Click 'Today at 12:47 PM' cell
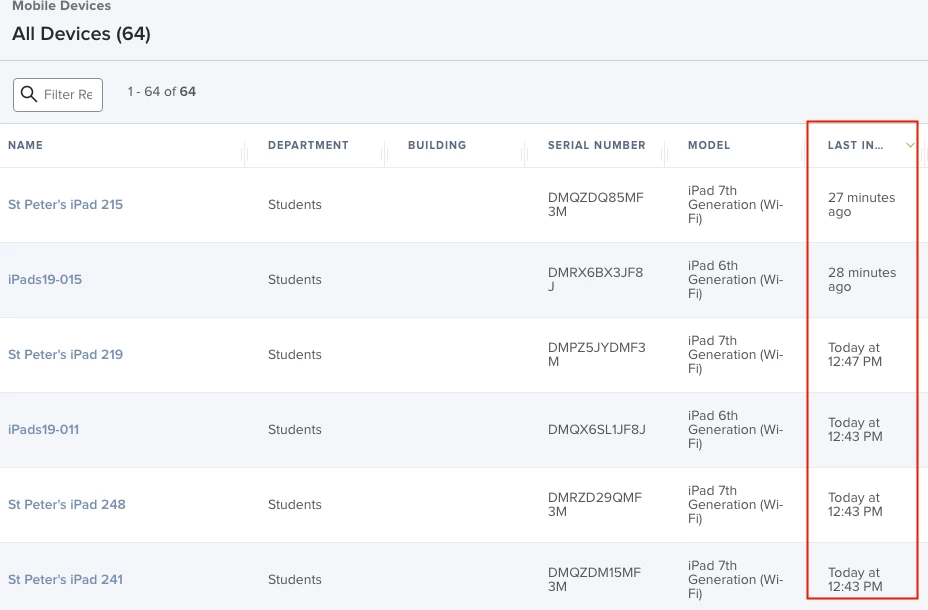The image size is (928, 610). point(855,355)
